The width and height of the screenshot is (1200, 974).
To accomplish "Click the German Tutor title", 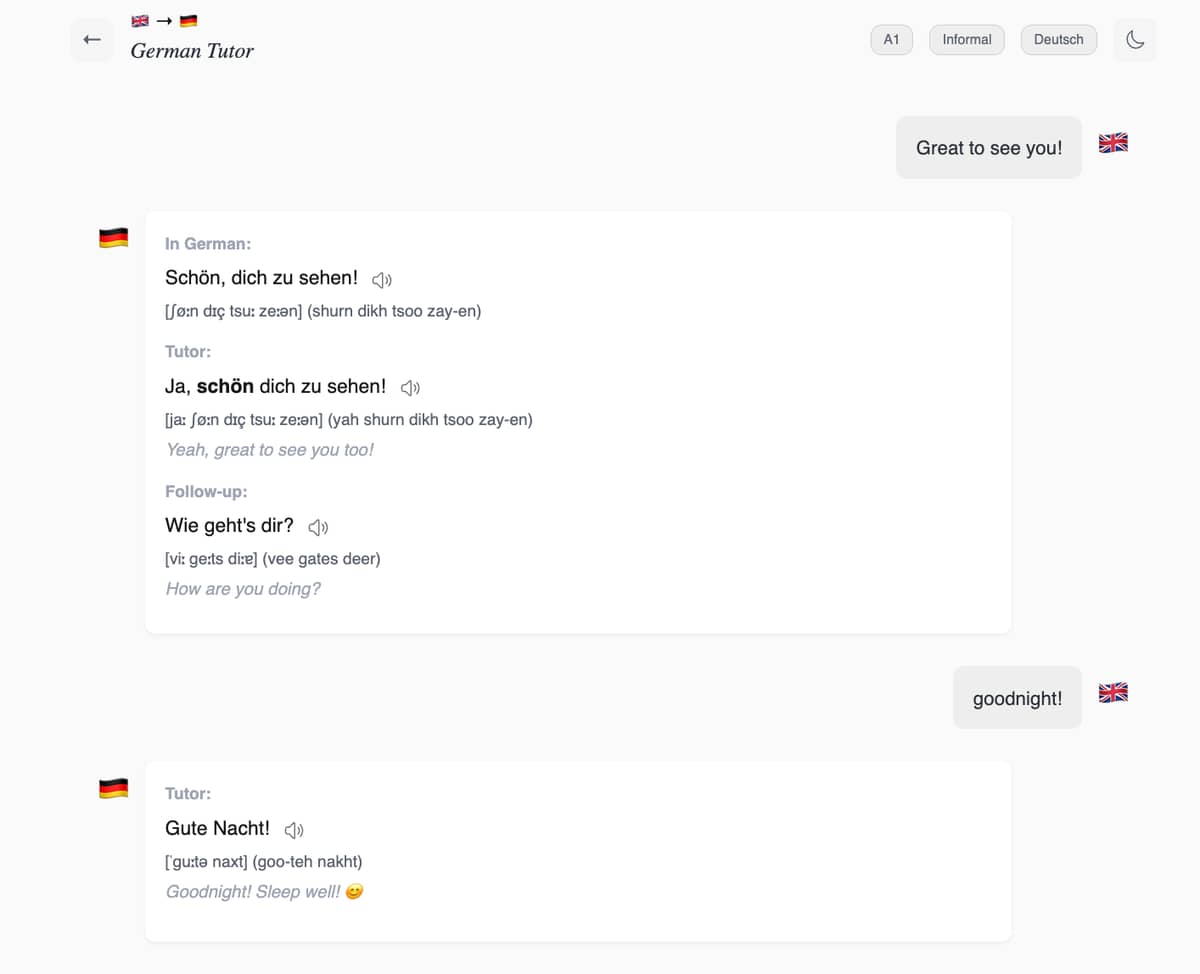I will 192,51.
